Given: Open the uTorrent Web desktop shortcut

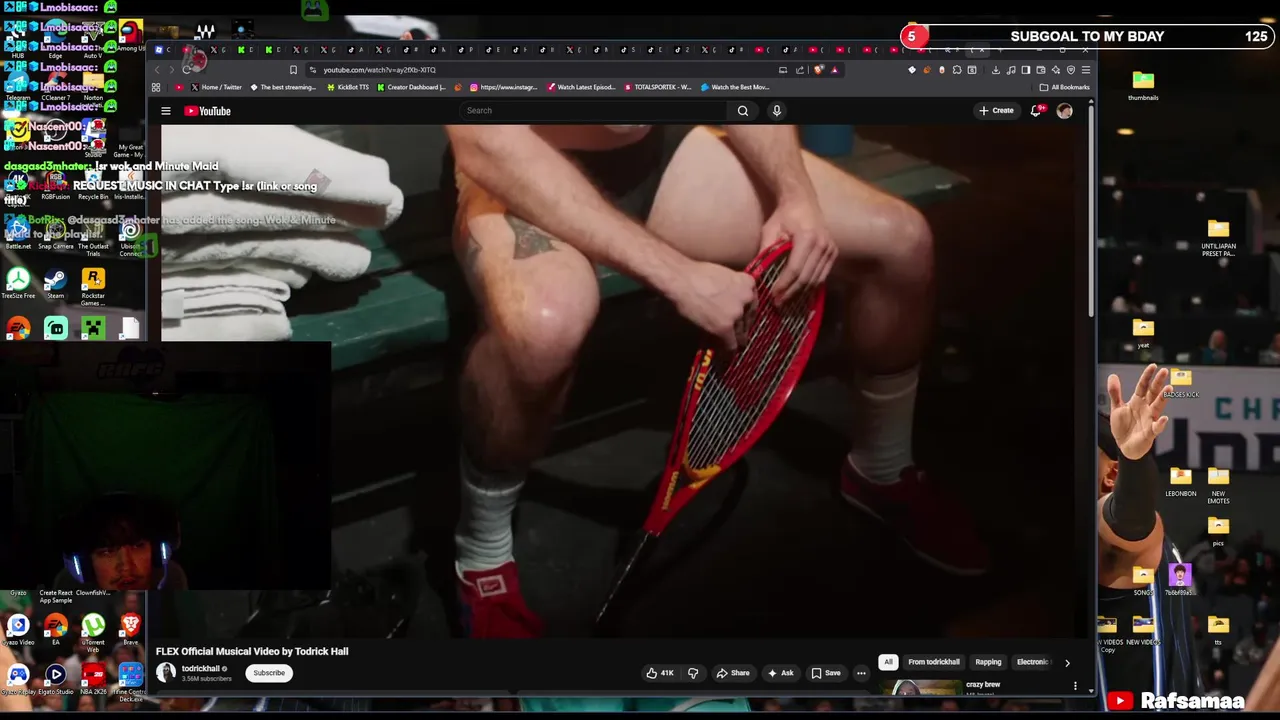Looking at the screenshot, I should click(93, 631).
